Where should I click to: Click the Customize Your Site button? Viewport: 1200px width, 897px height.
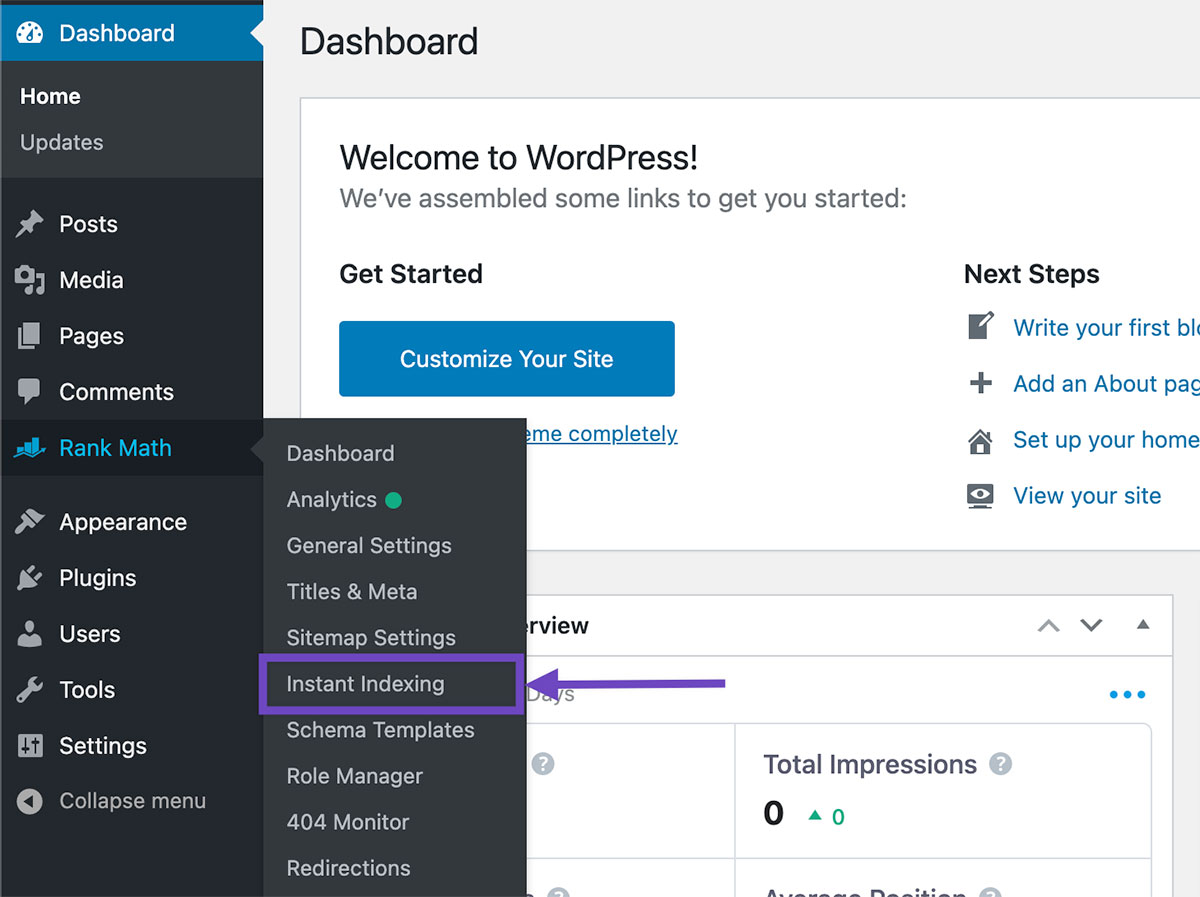point(507,359)
